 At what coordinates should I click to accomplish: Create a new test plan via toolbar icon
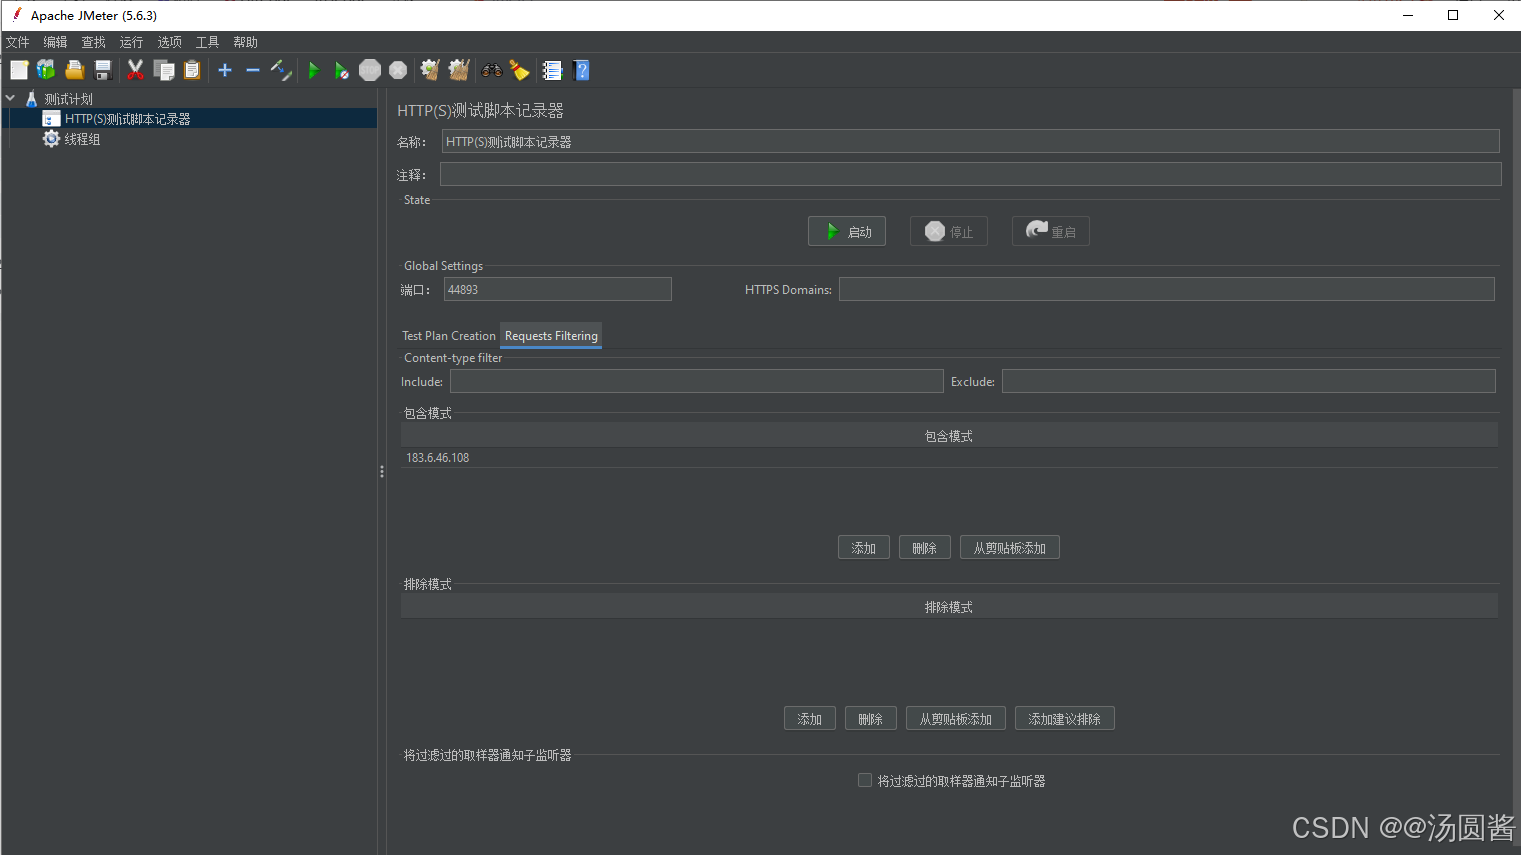click(x=19, y=70)
